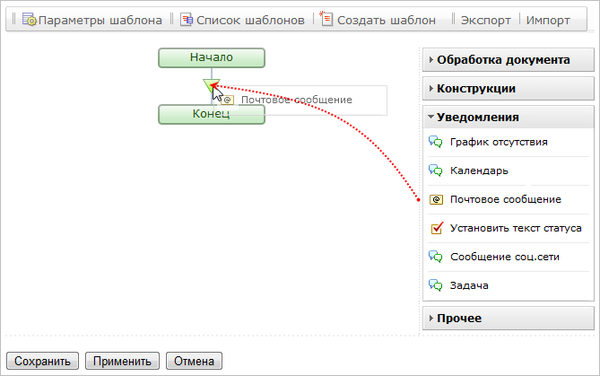Open Параметры шаблона
Screen dimensions: 600x376
100,20
